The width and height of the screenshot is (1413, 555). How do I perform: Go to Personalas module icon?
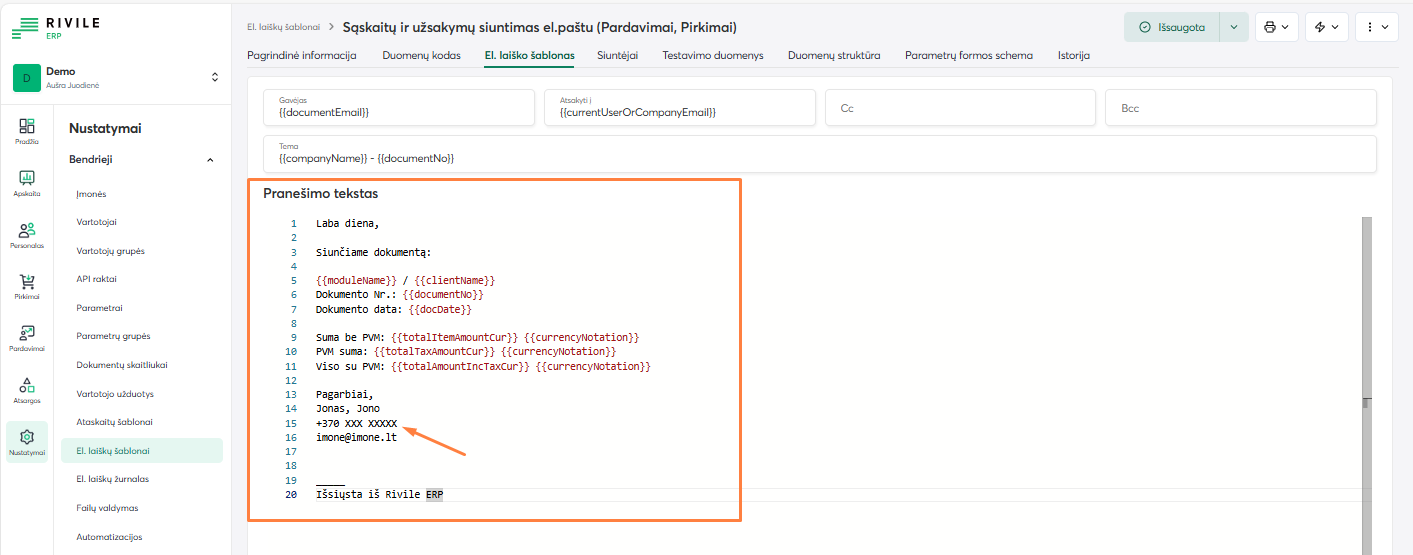pyautogui.click(x=27, y=231)
